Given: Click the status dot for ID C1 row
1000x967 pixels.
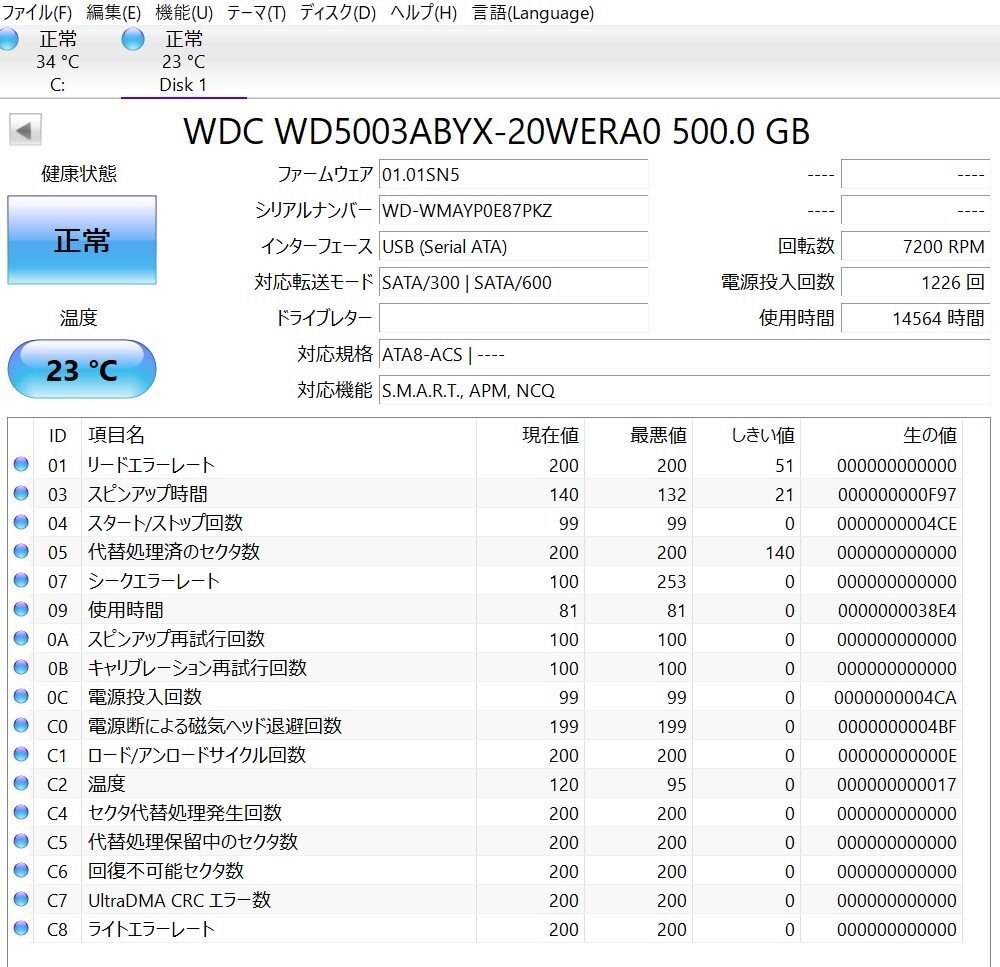Looking at the screenshot, I should [21, 755].
